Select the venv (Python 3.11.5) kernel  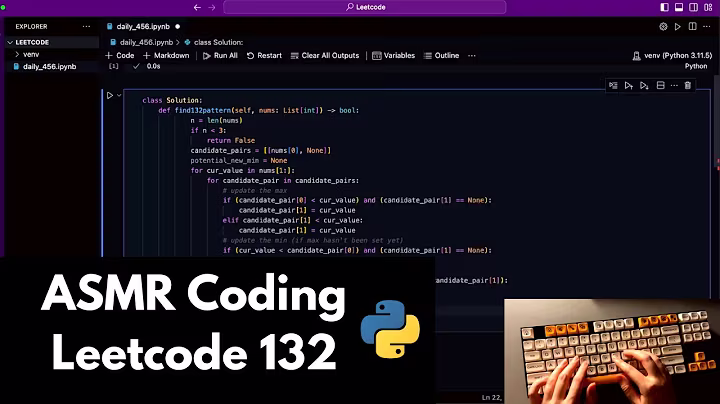[672, 56]
